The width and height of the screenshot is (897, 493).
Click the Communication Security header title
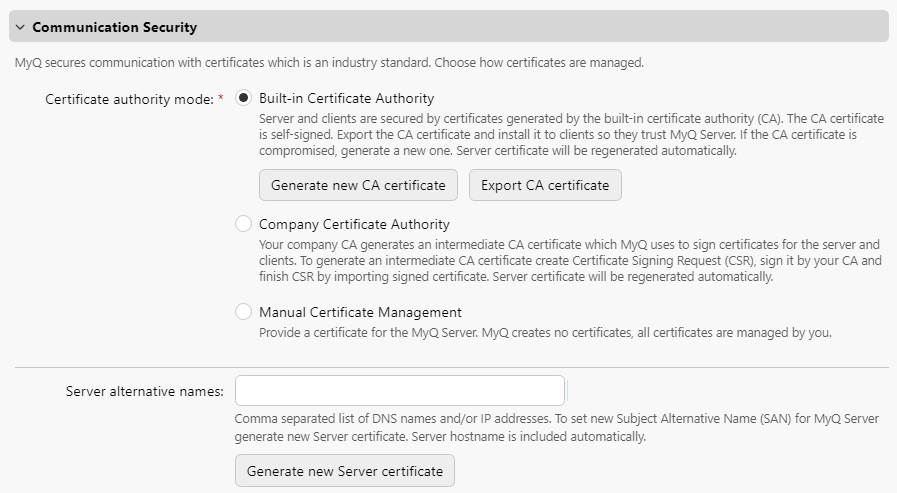coord(114,27)
